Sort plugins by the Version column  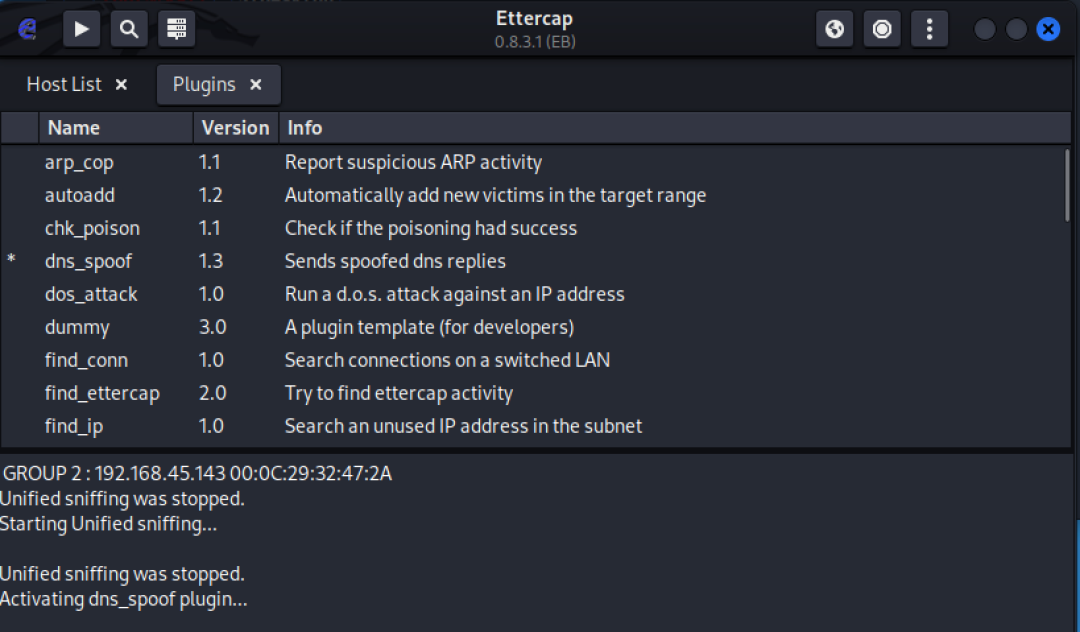(235, 128)
